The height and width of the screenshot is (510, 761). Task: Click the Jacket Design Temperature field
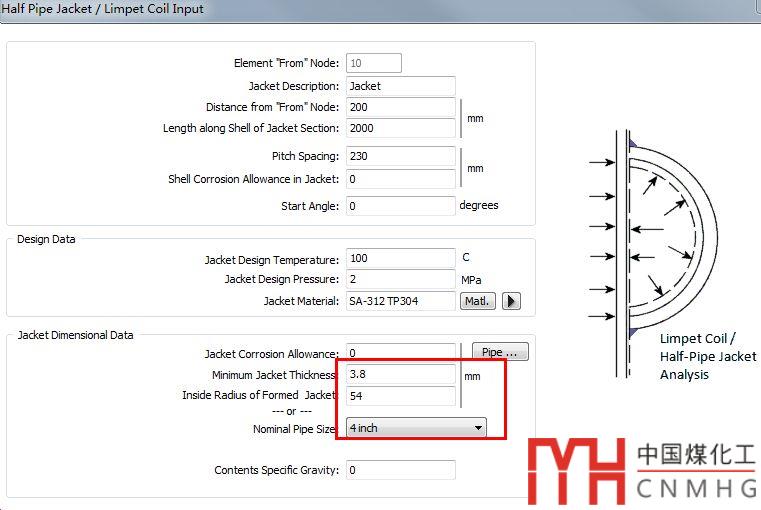coord(400,259)
